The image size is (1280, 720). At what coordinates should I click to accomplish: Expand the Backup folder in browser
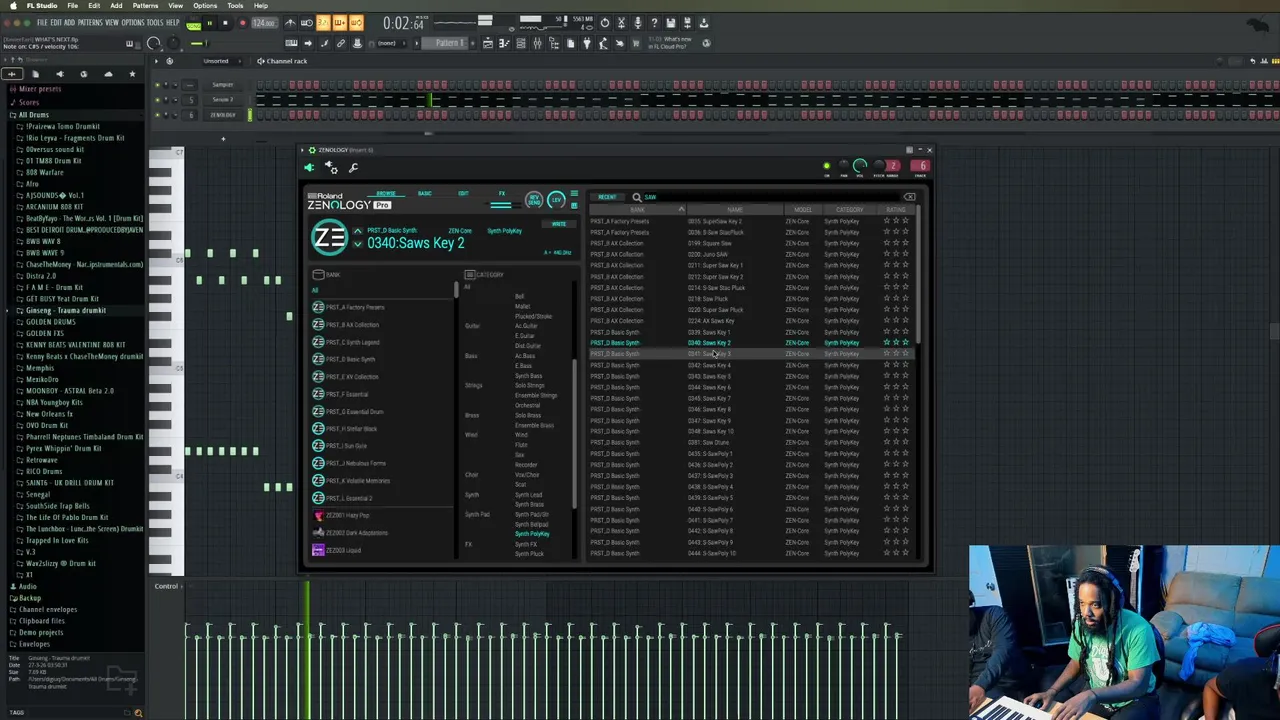point(29,598)
